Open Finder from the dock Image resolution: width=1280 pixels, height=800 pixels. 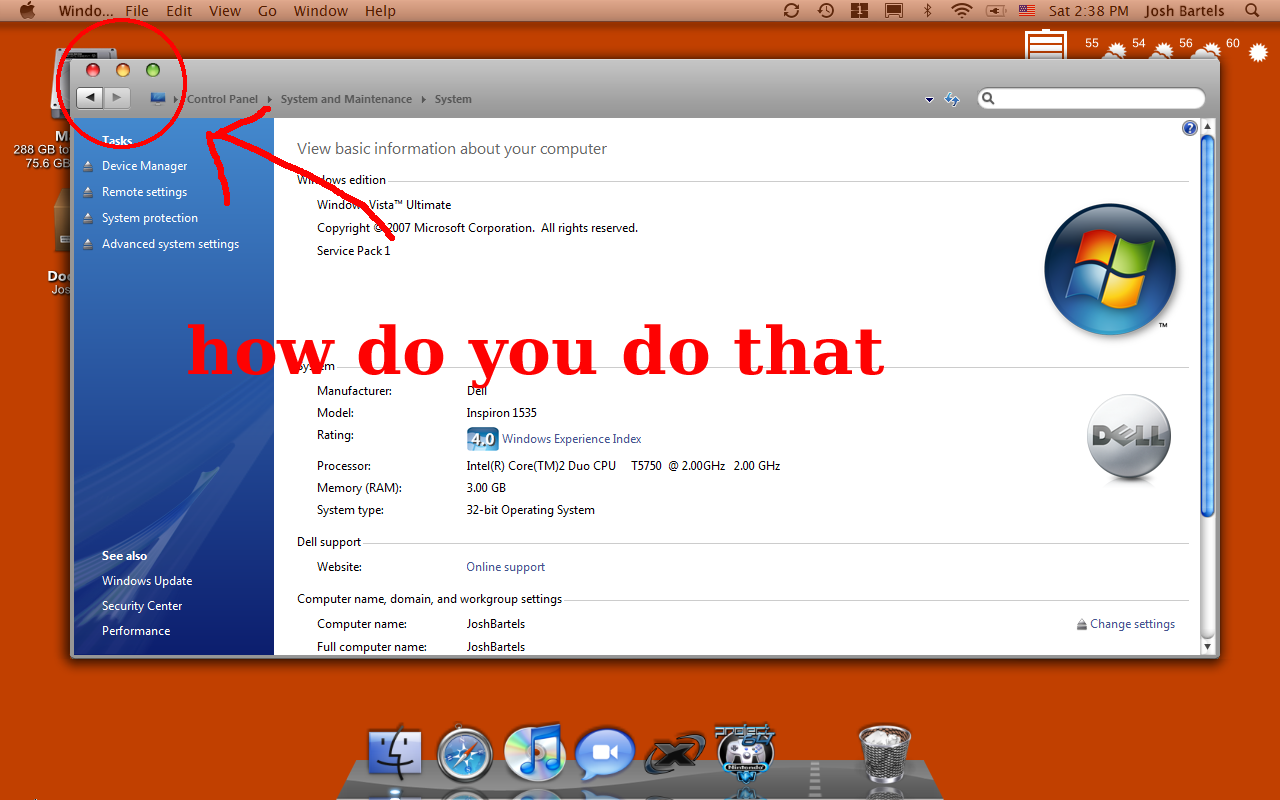[395, 753]
